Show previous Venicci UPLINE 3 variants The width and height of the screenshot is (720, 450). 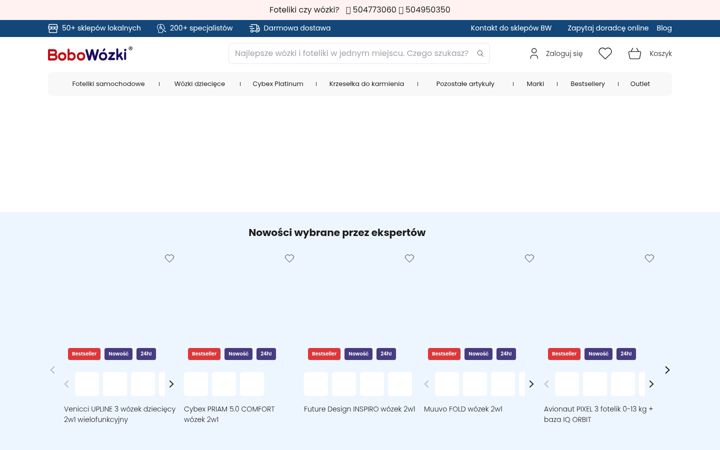pyautogui.click(x=67, y=384)
